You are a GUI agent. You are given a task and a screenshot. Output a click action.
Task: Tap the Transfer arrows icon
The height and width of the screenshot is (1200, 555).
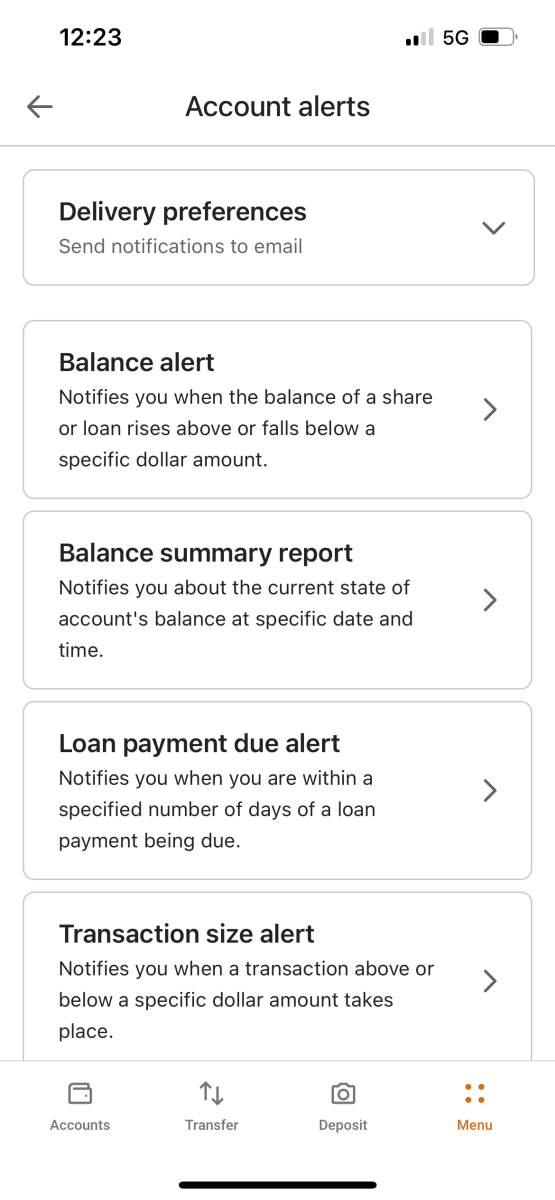[212, 1093]
